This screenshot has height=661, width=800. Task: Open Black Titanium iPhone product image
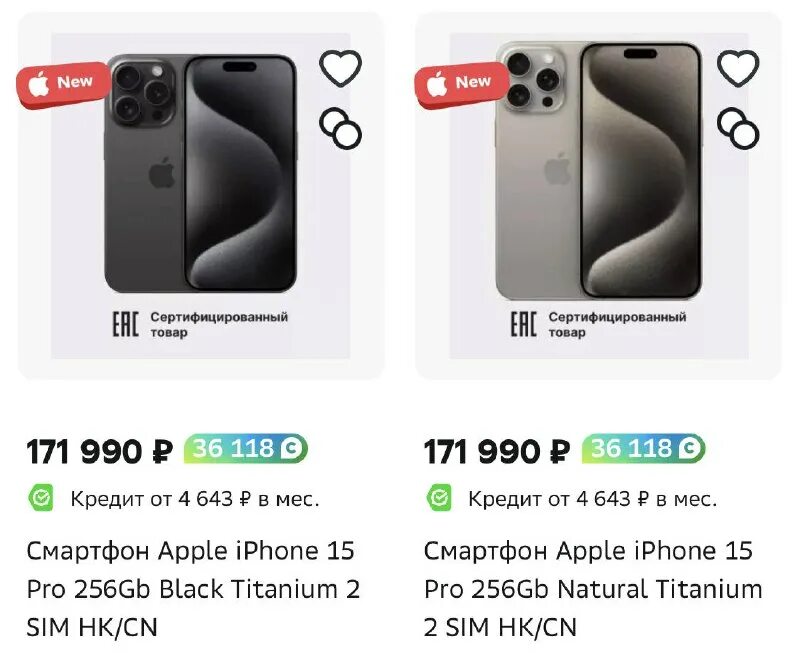click(200, 175)
